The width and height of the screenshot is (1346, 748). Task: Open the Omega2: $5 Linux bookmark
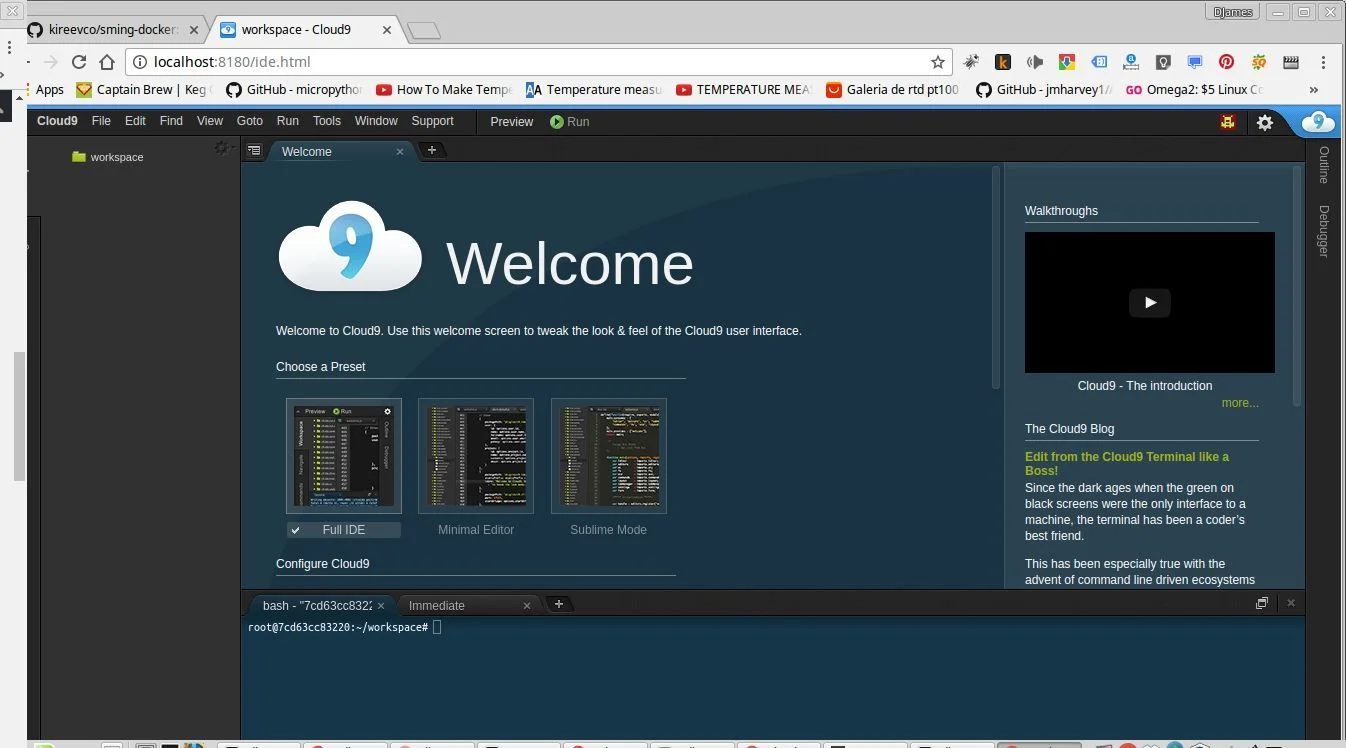point(1195,90)
